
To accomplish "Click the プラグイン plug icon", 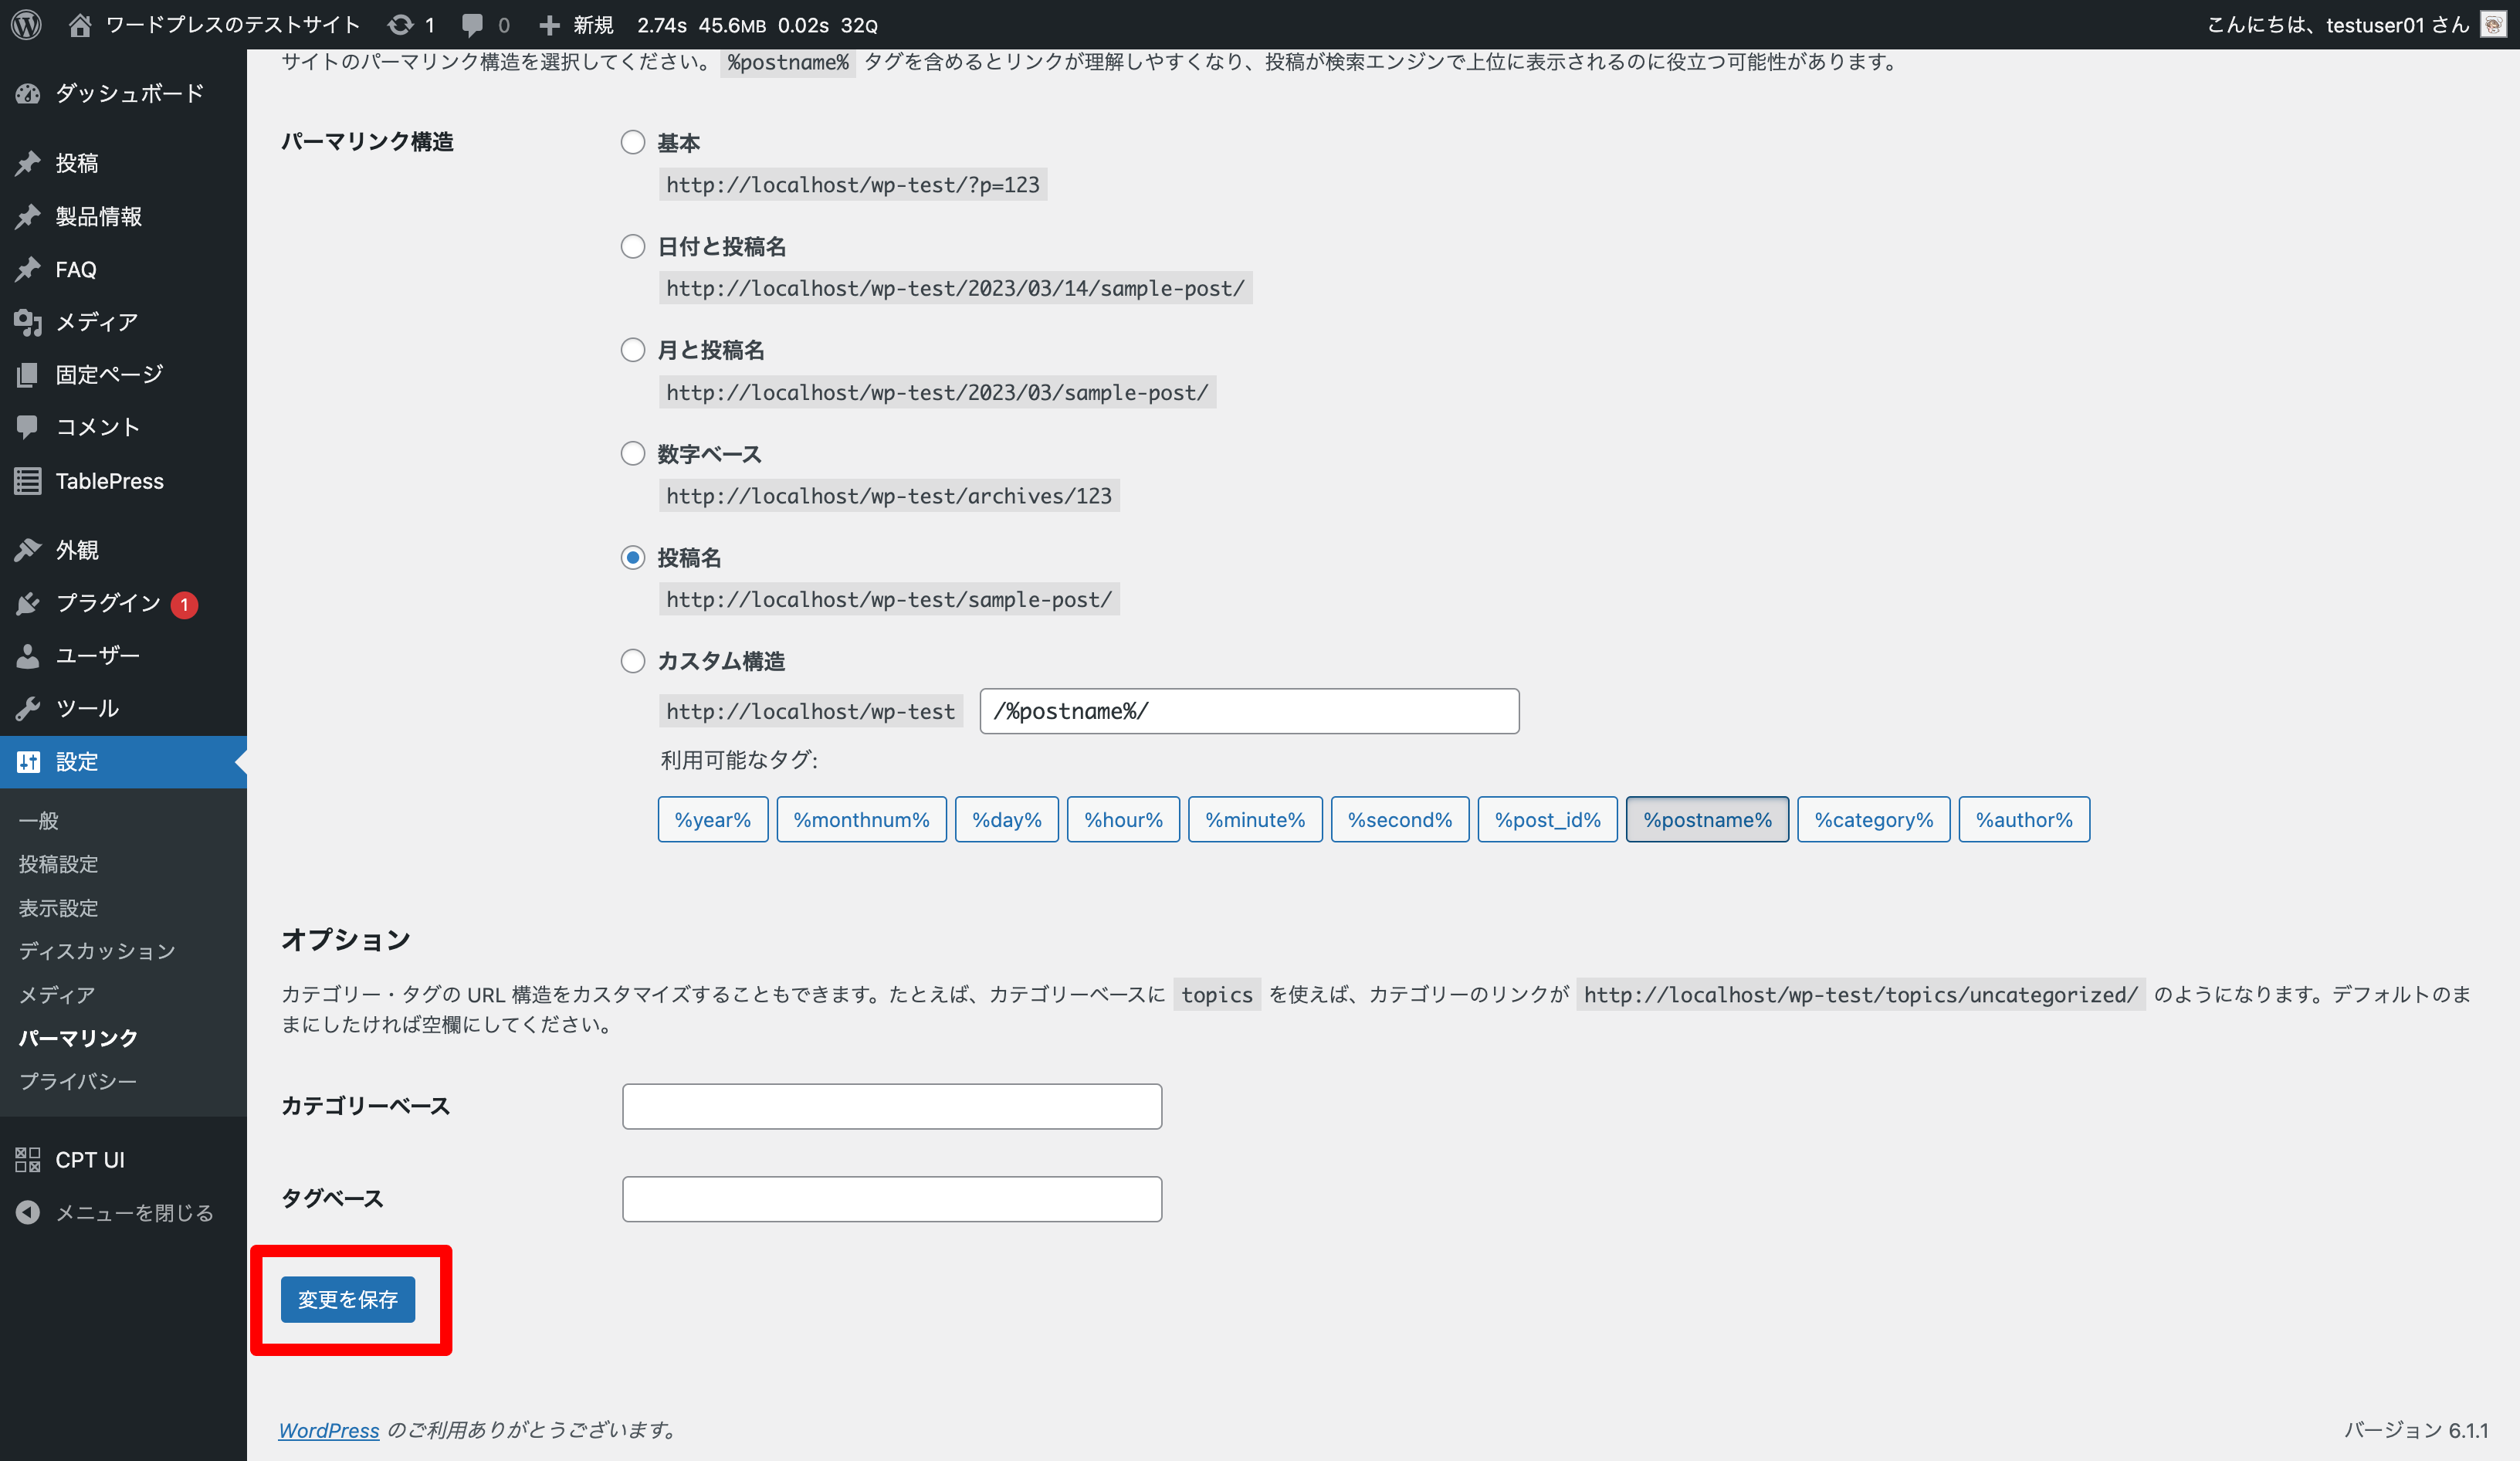I will pyautogui.click(x=28, y=603).
